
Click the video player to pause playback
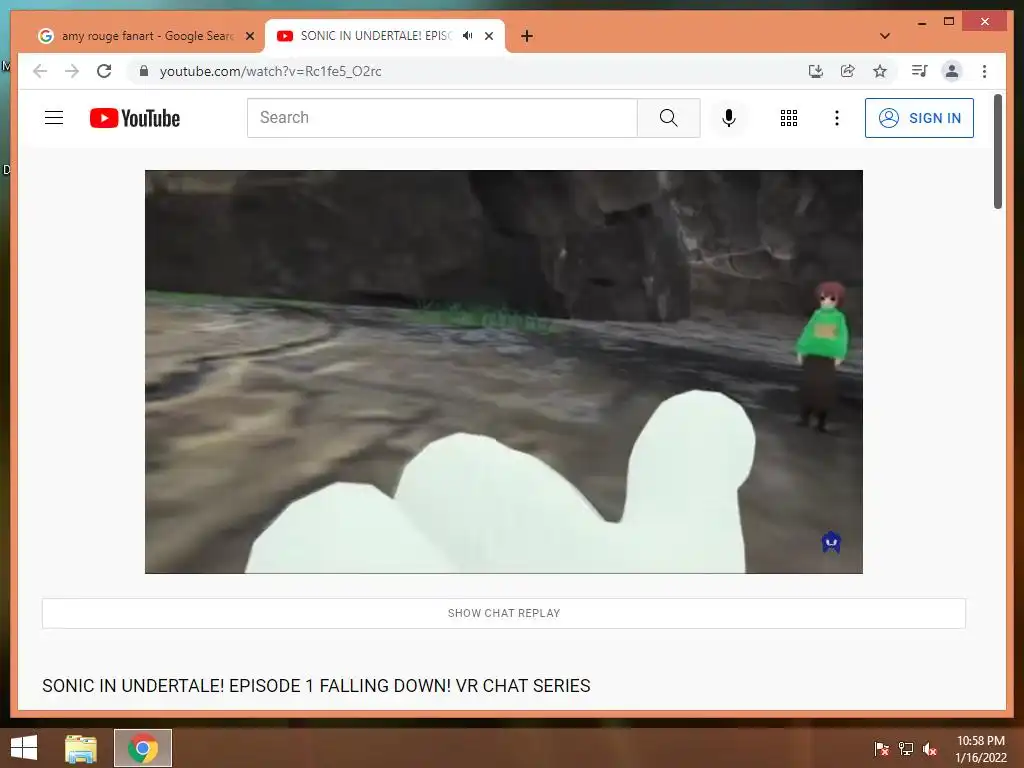coord(504,372)
